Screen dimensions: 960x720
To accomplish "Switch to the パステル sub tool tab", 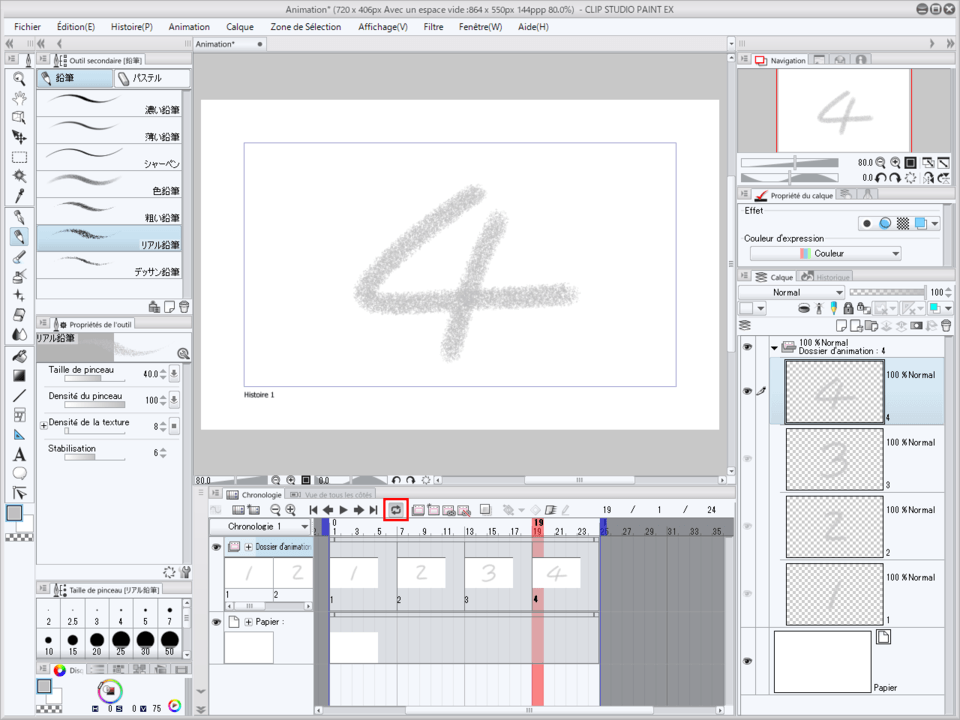I will click(152, 78).
